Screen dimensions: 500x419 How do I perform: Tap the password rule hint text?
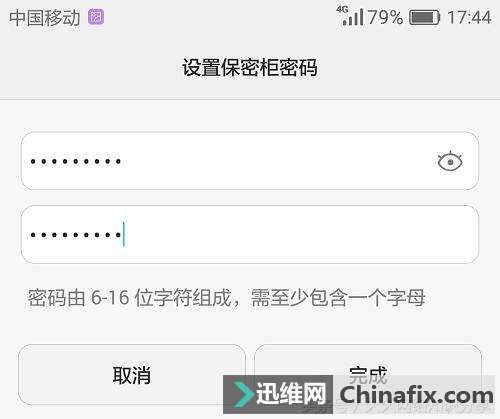click(226, 298)
